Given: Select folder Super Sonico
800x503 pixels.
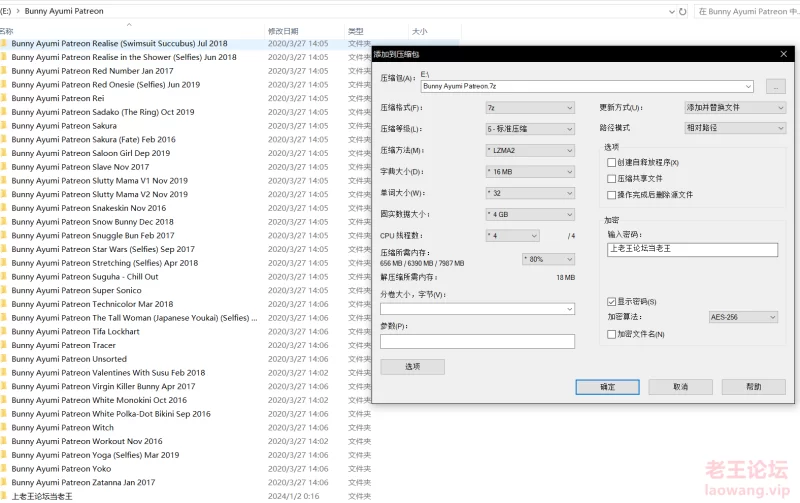Looking at the screenshot, I should coord(77,291).
